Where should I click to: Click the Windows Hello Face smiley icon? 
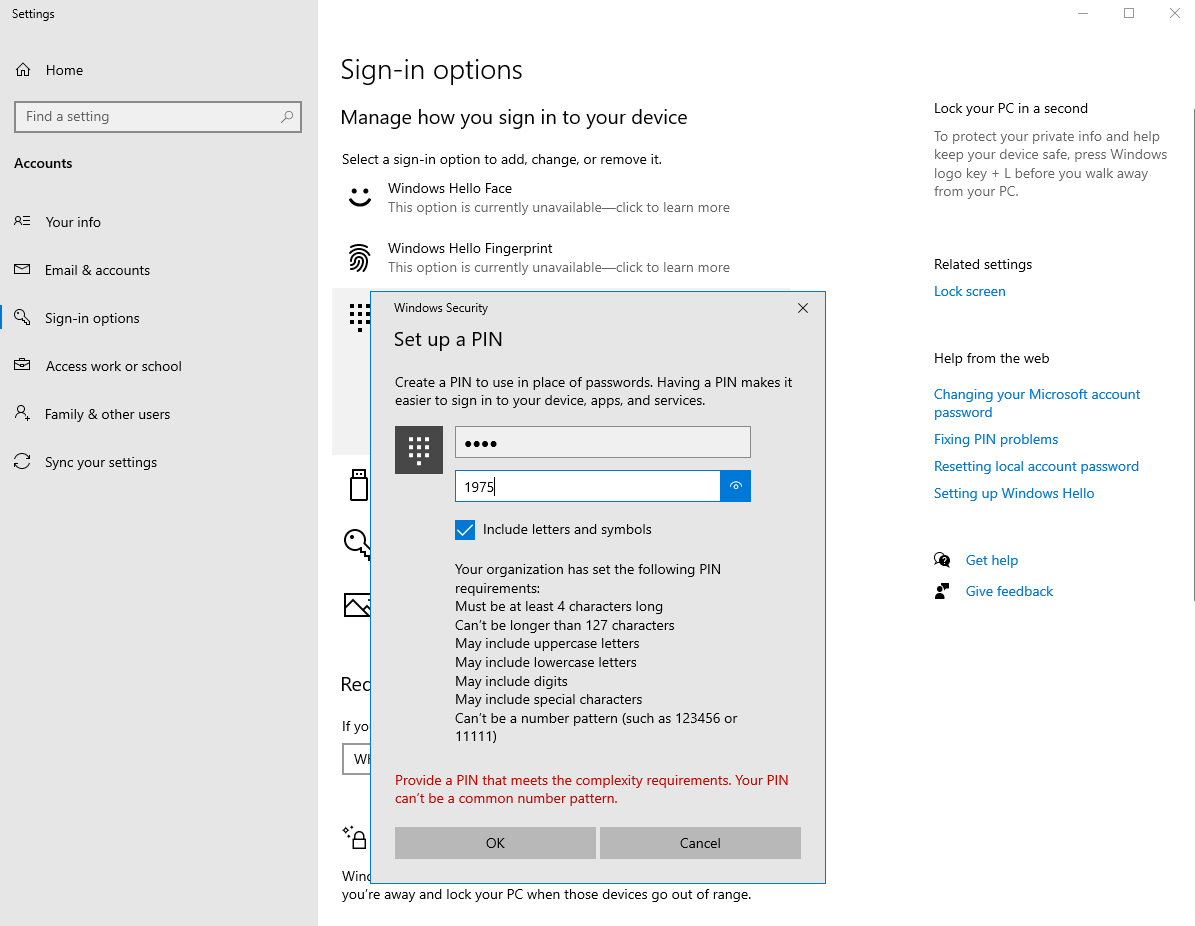(x=359, y=197)
